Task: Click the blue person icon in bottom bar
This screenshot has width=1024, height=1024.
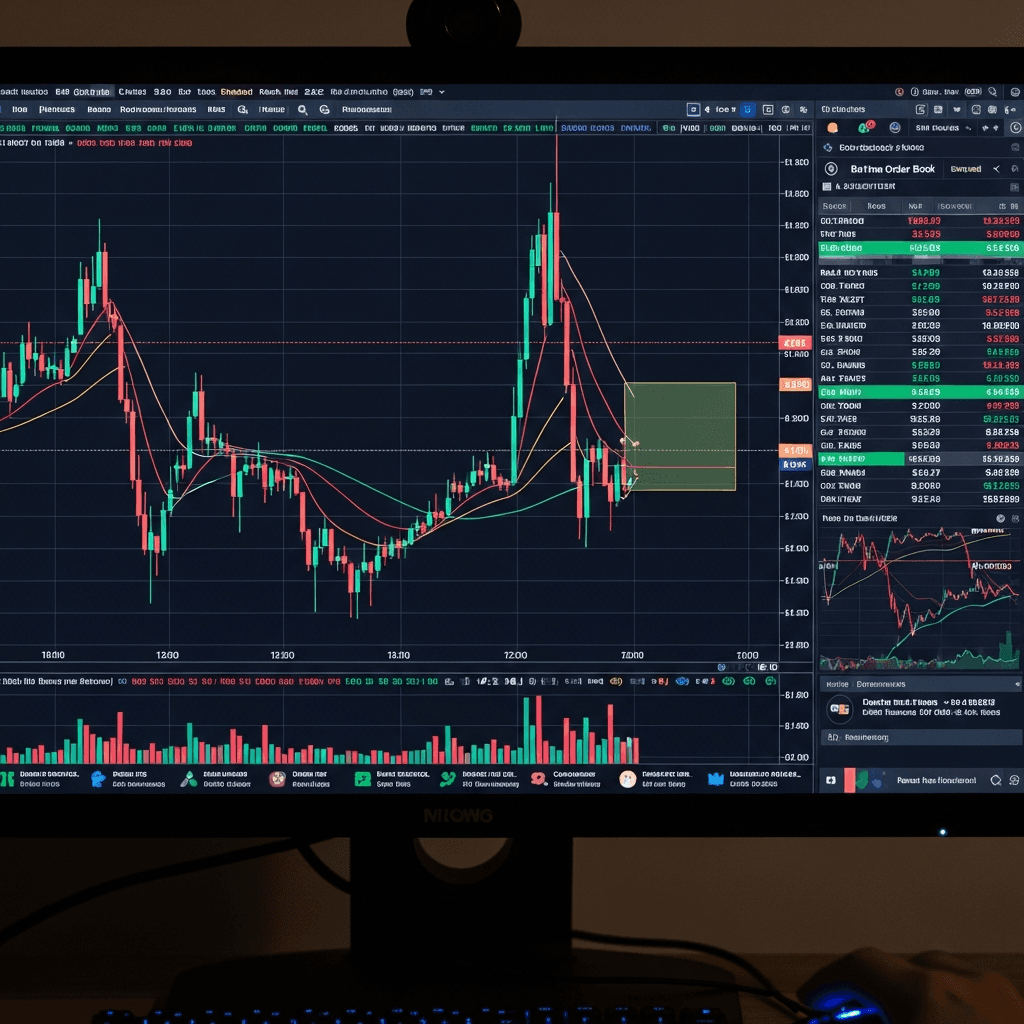Action: click(x=98, y=779)
